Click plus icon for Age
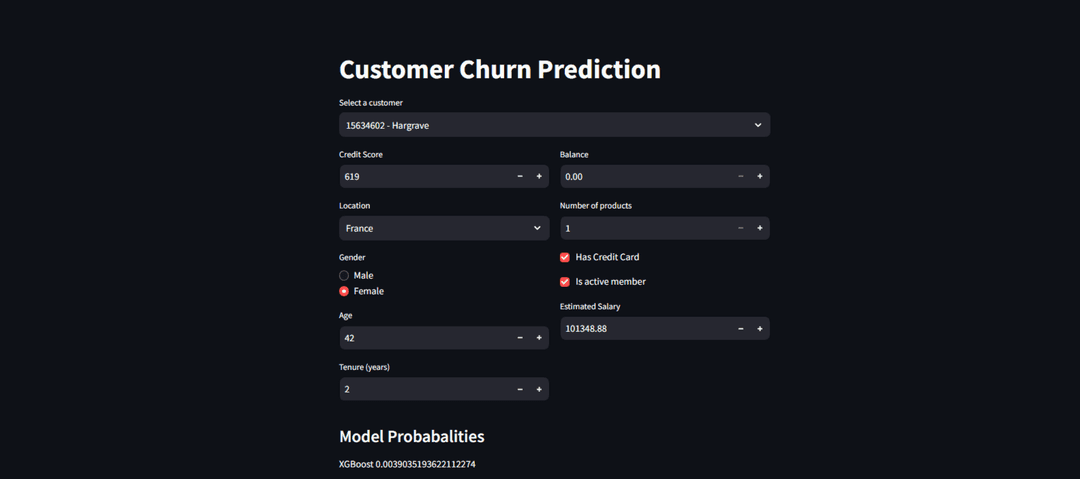This screenshot has width=1080, height=479. click(539, 338)
